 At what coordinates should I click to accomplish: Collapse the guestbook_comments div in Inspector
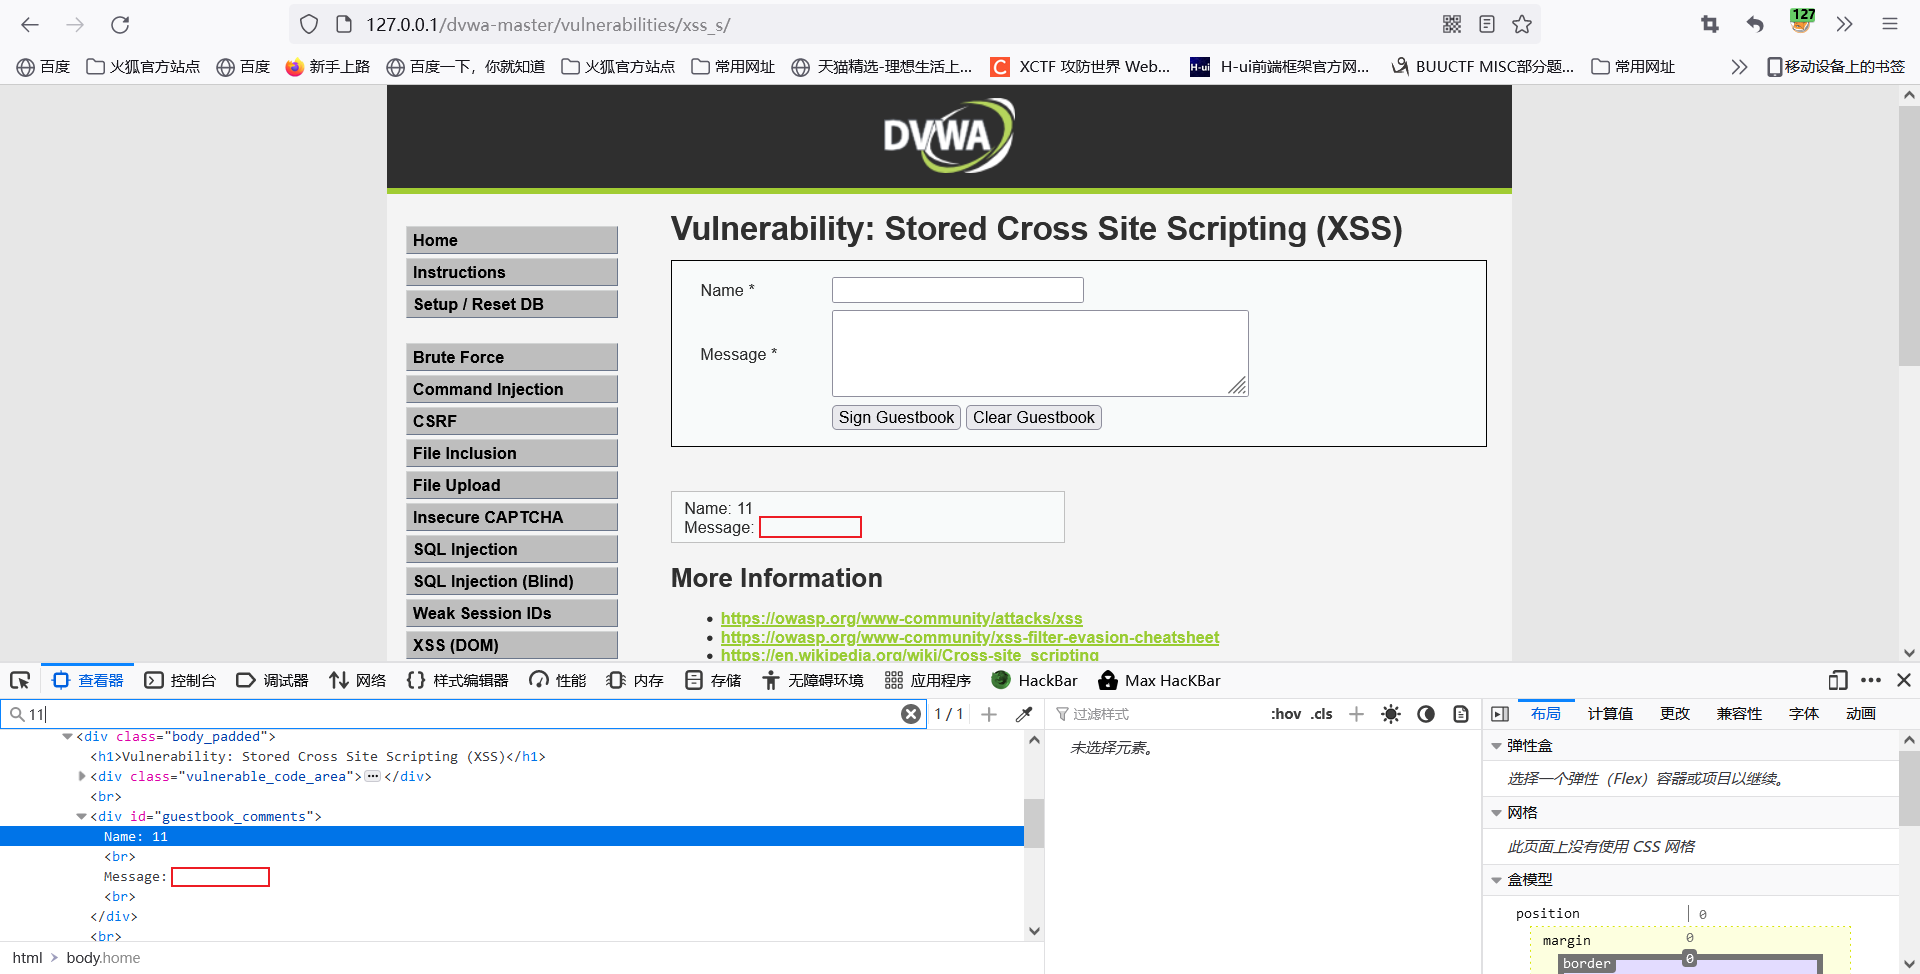pyautogui.click(x=81, y=816)
